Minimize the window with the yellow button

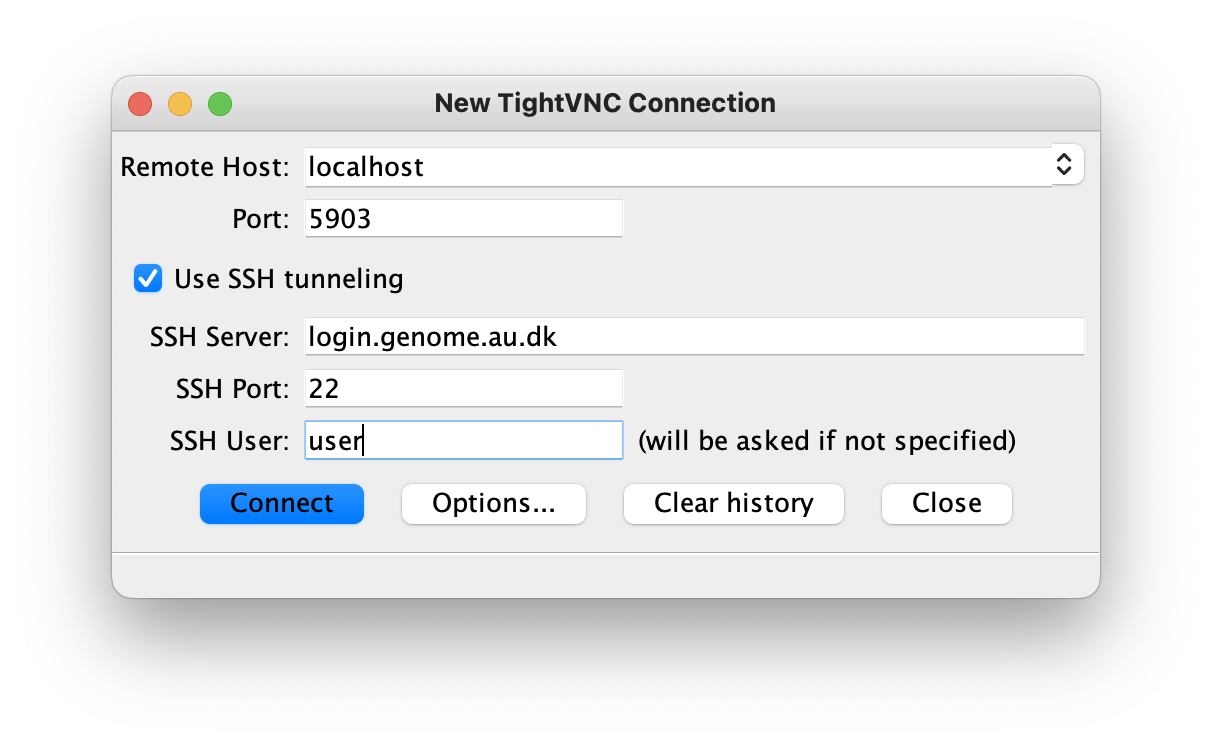click(x=180, y=104)
